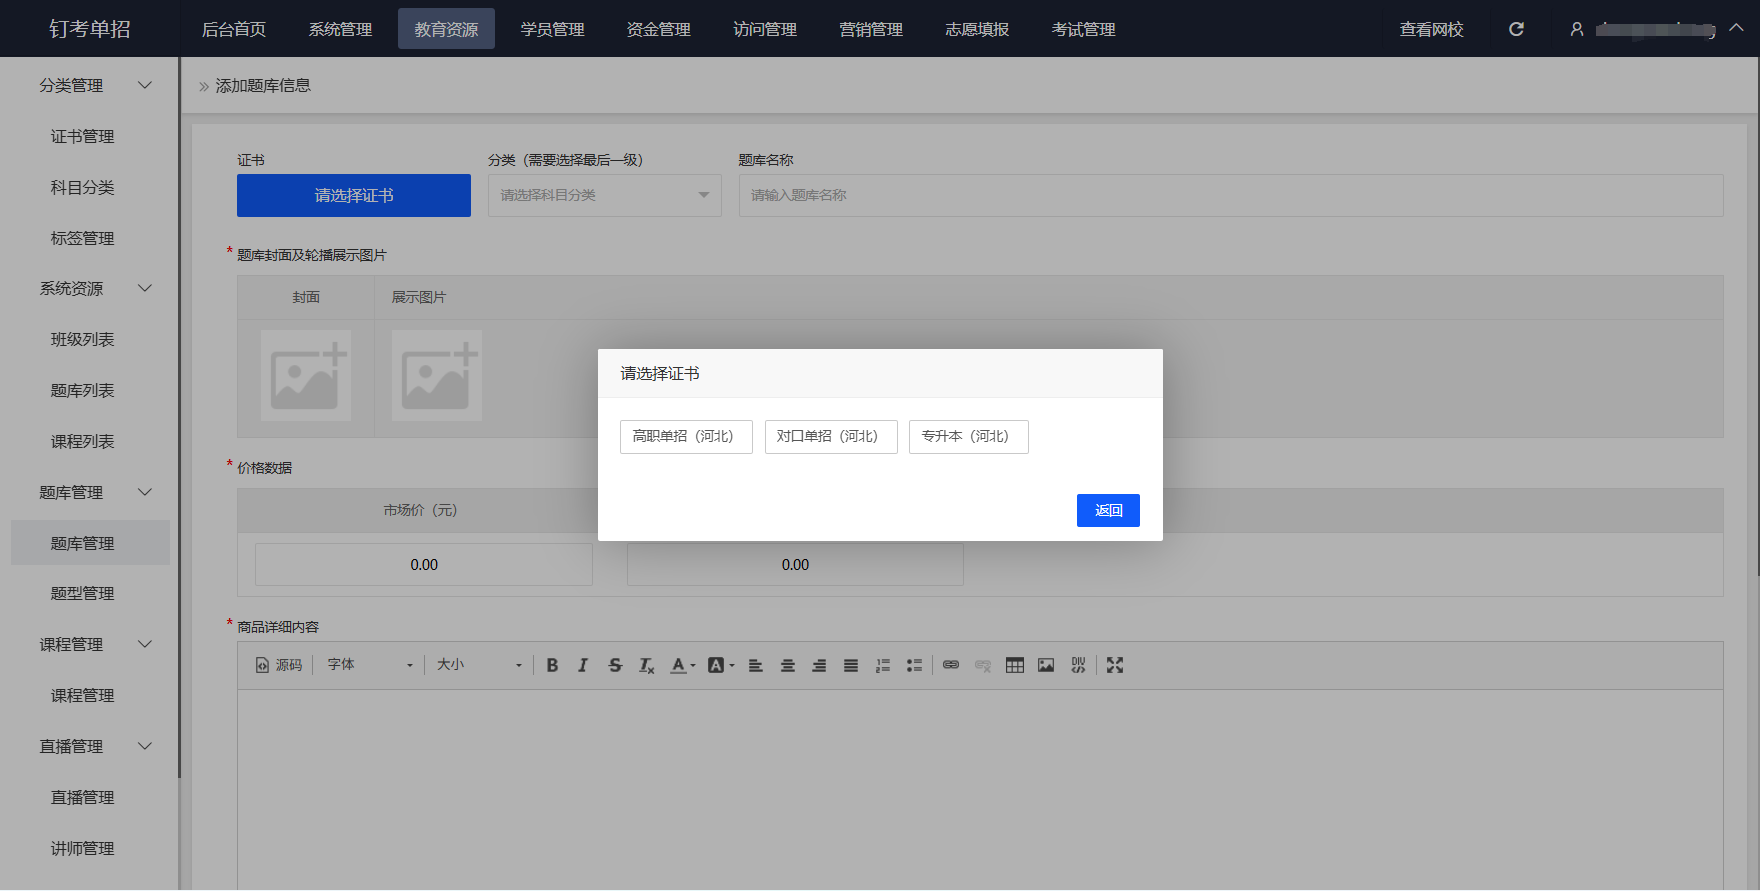Click the insert table icon
The image size is (1760, 891).
[1014, 665]
